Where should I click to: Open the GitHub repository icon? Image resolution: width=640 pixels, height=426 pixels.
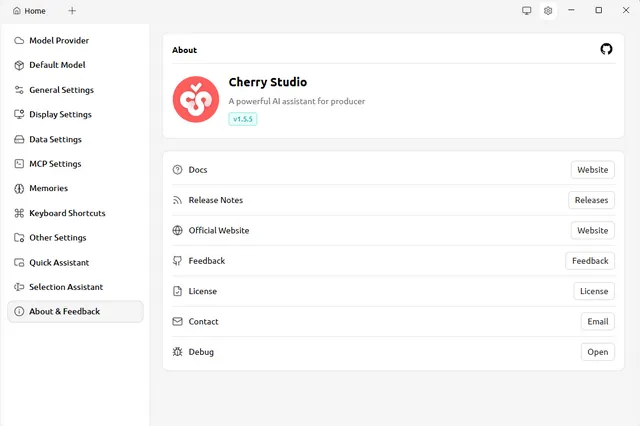tap(606, 49)
